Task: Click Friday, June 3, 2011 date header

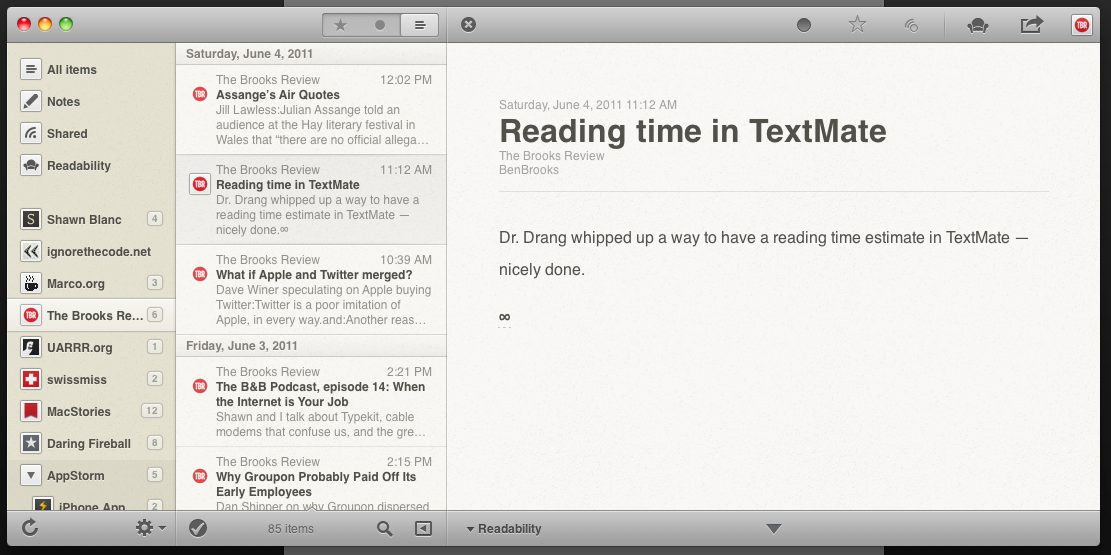Action: pyautogui.click(x=242, y=346)
